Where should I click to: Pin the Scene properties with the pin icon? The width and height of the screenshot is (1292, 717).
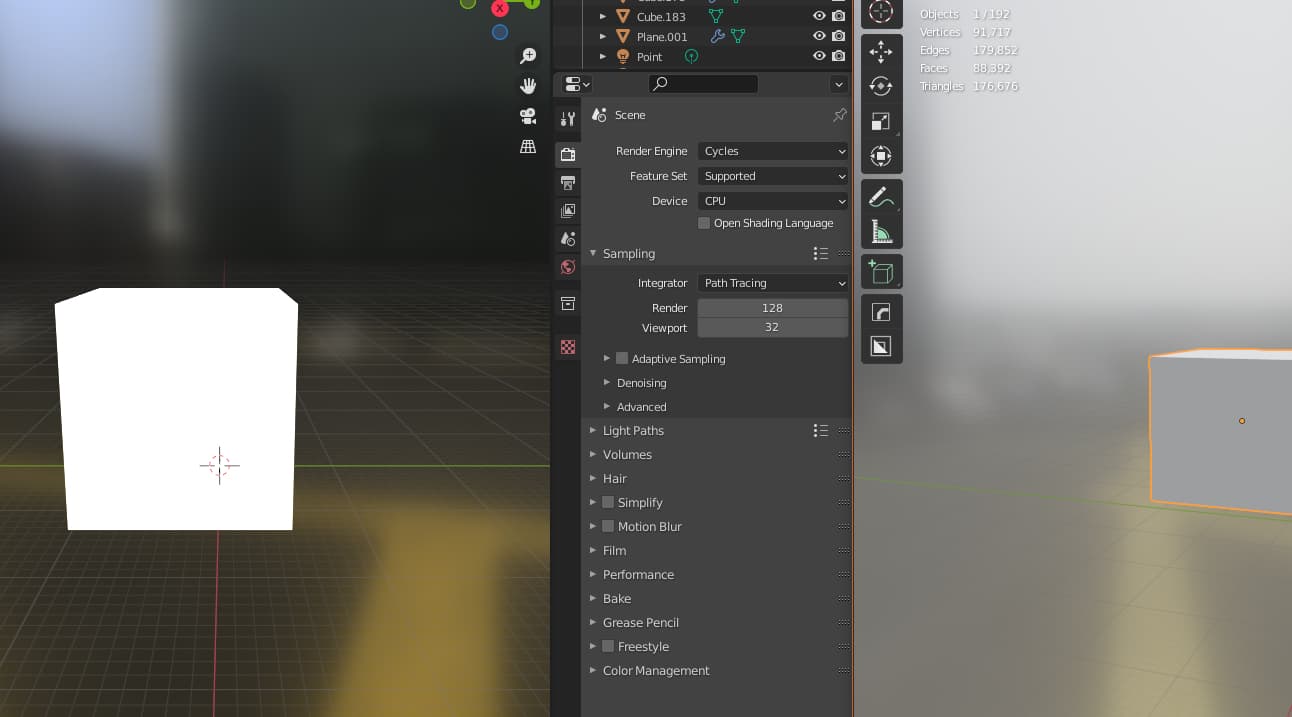pos(839,115)
